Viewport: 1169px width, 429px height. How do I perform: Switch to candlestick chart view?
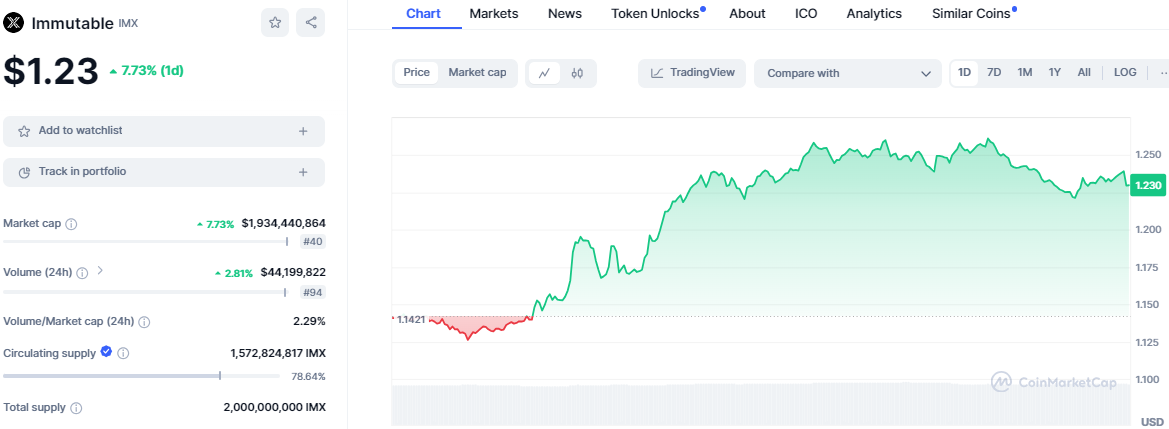point(577,73)
